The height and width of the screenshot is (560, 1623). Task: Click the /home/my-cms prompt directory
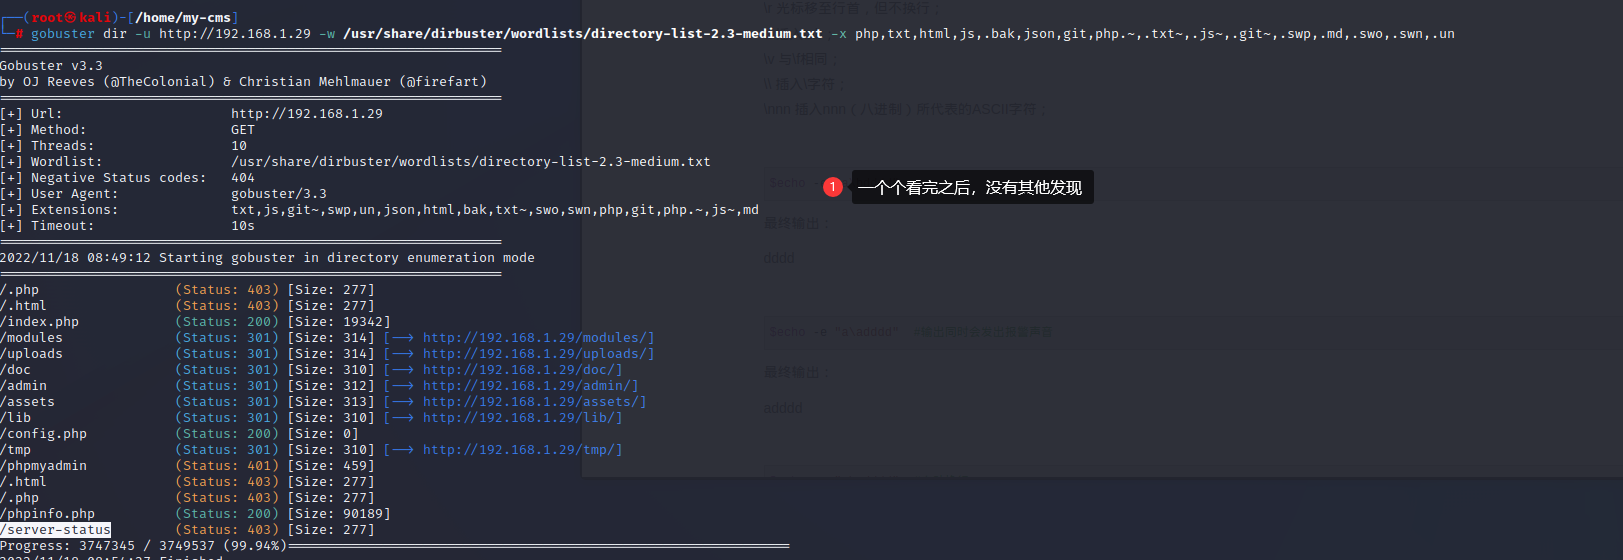click(x=183, y=18)
